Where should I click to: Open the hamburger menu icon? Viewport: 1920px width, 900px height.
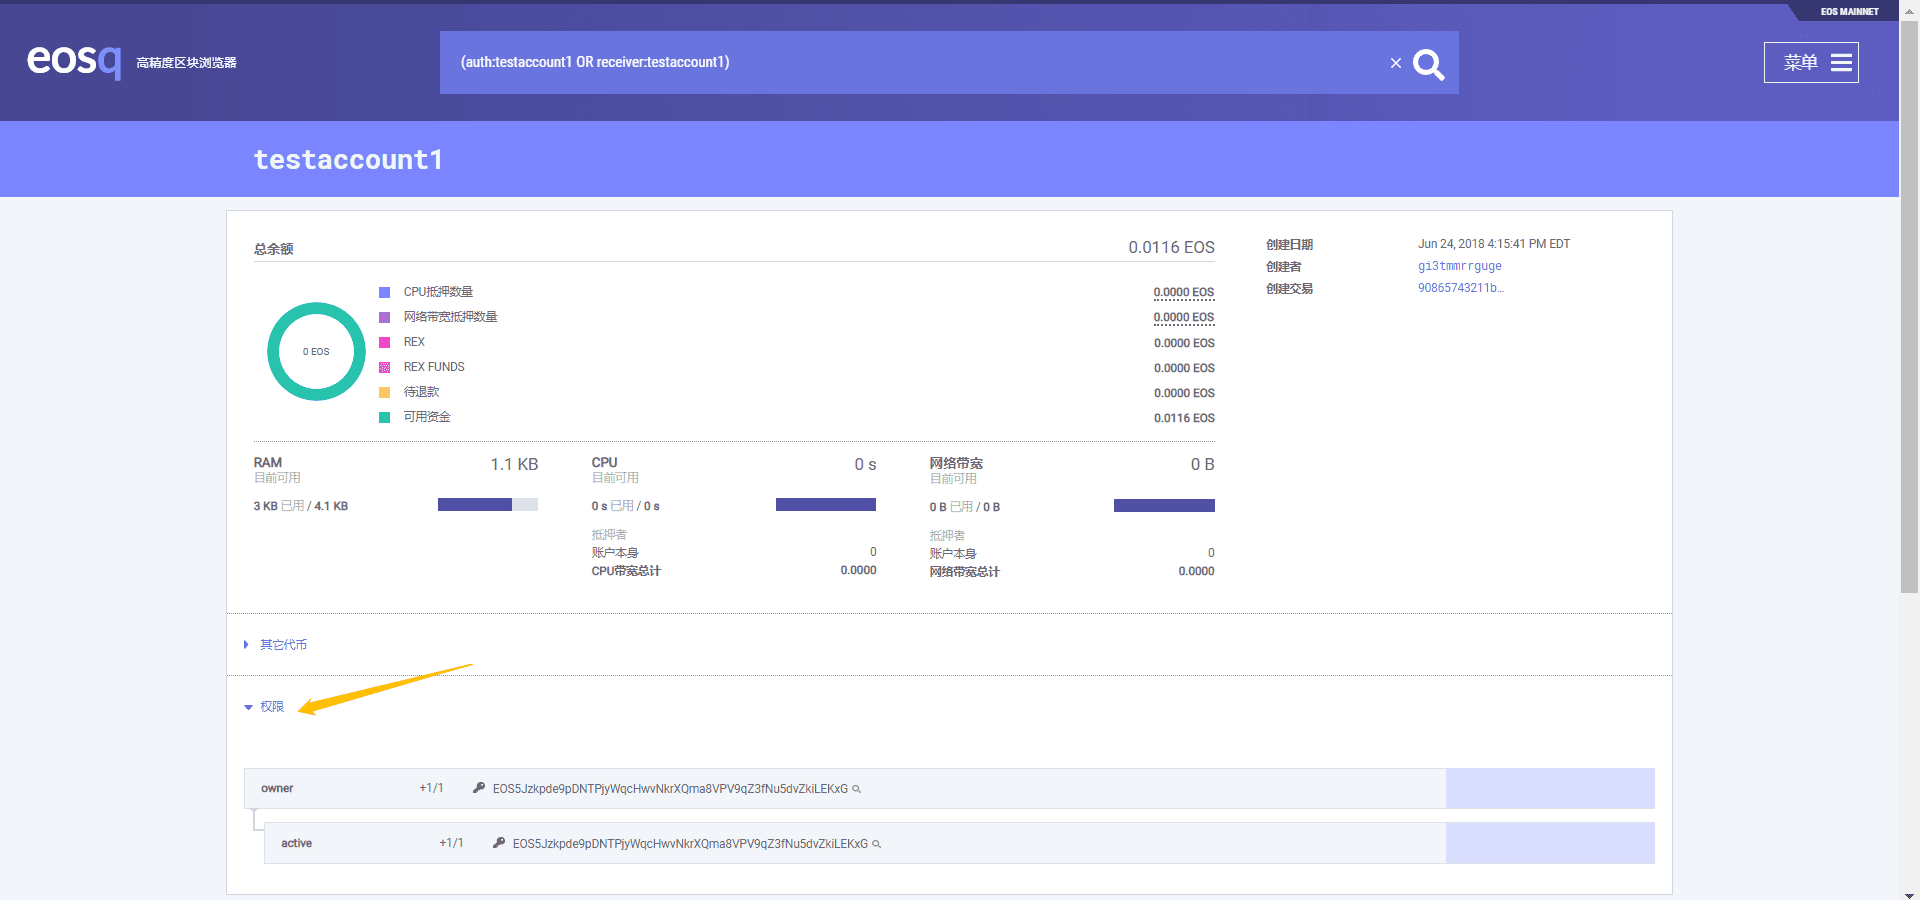click(x=1840, y=62)
